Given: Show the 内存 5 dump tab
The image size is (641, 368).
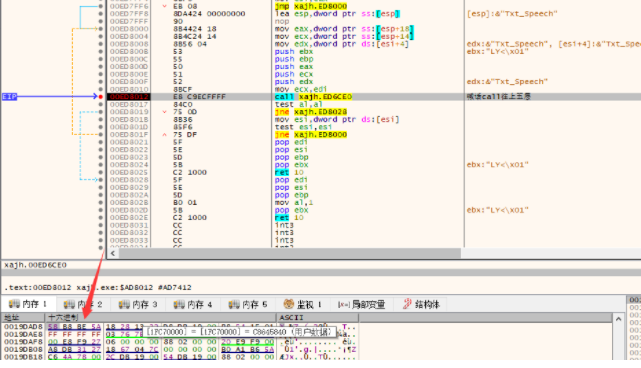Looking at the screenshot, I should click(248, 304).
